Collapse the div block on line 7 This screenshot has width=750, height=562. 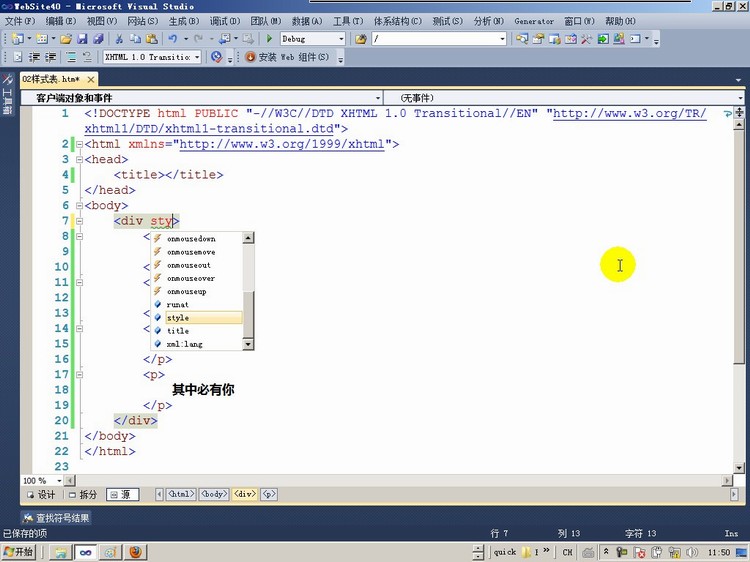click(x=79, y=221)
